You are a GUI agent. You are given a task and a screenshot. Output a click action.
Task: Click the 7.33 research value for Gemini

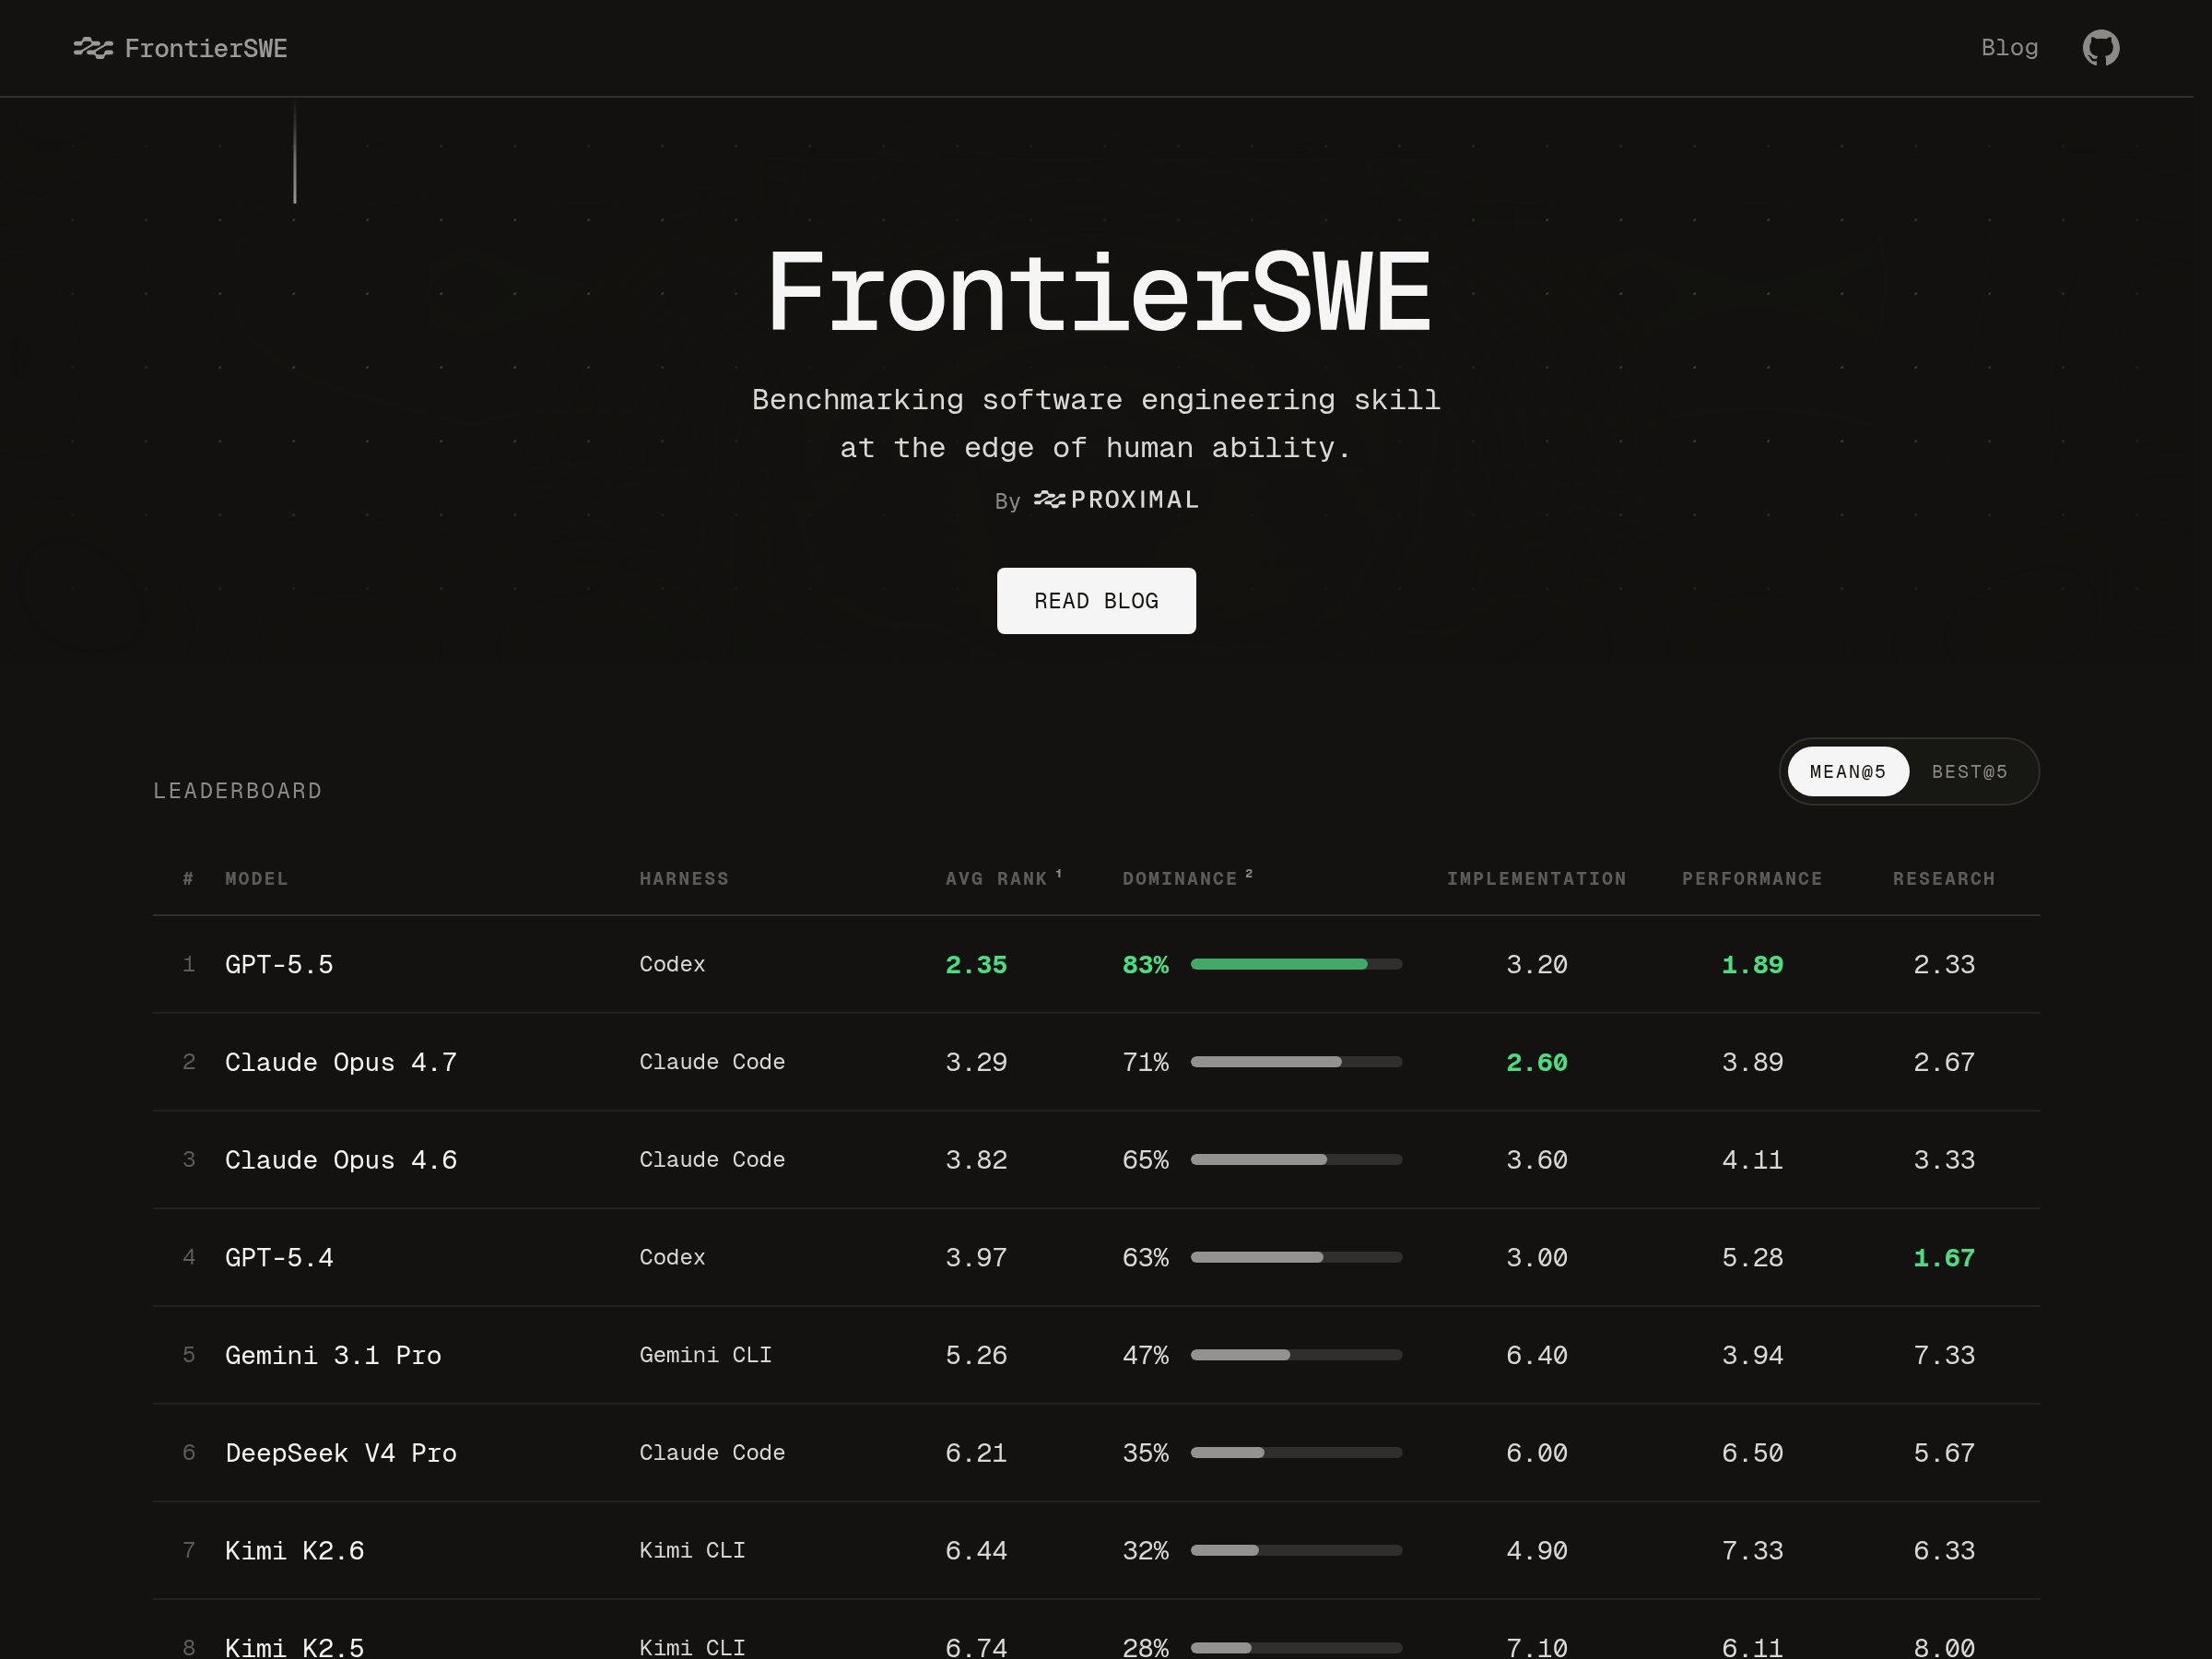1944,1355
